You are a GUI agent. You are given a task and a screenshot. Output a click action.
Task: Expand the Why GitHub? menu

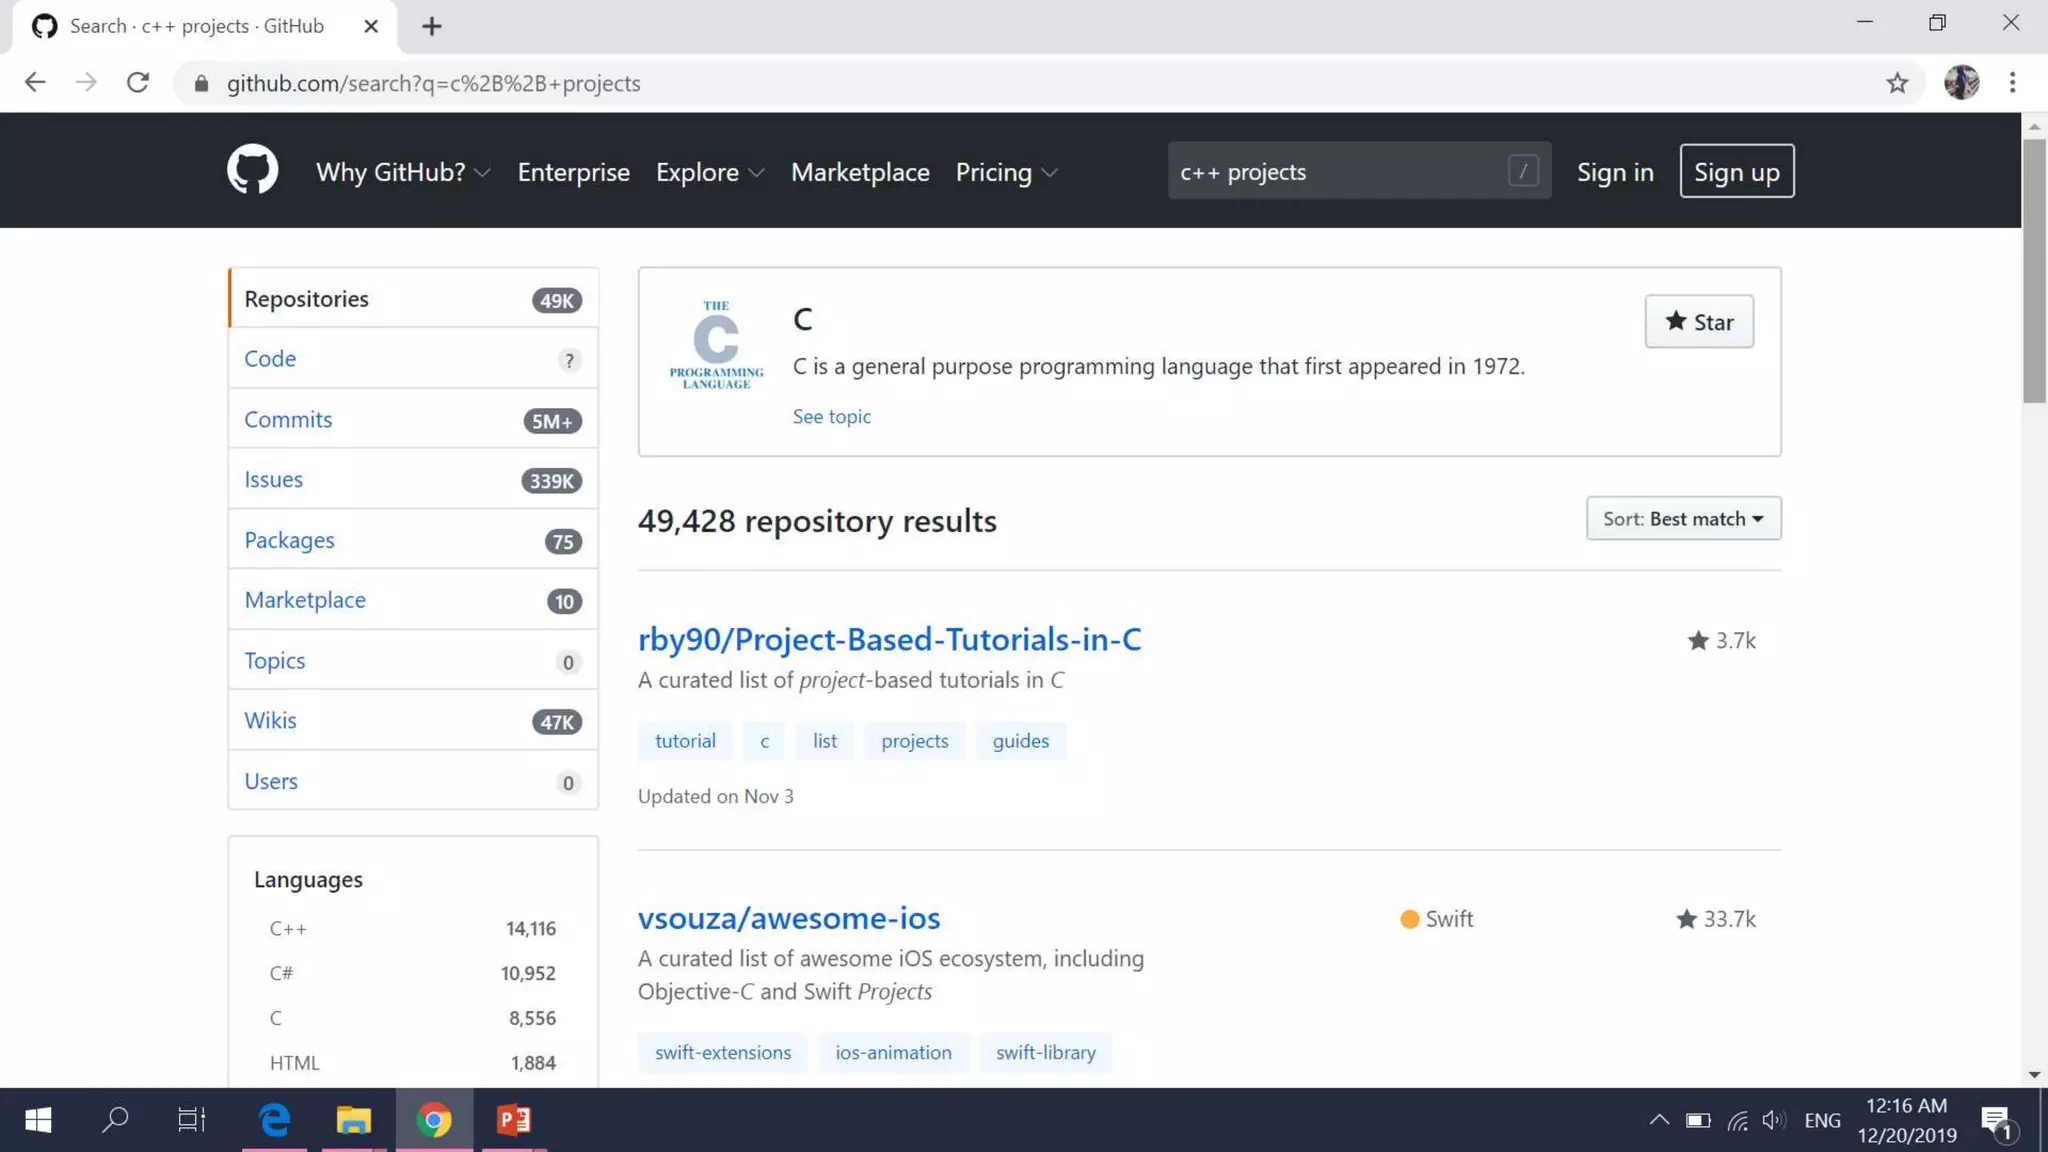[x=402, y=172]
